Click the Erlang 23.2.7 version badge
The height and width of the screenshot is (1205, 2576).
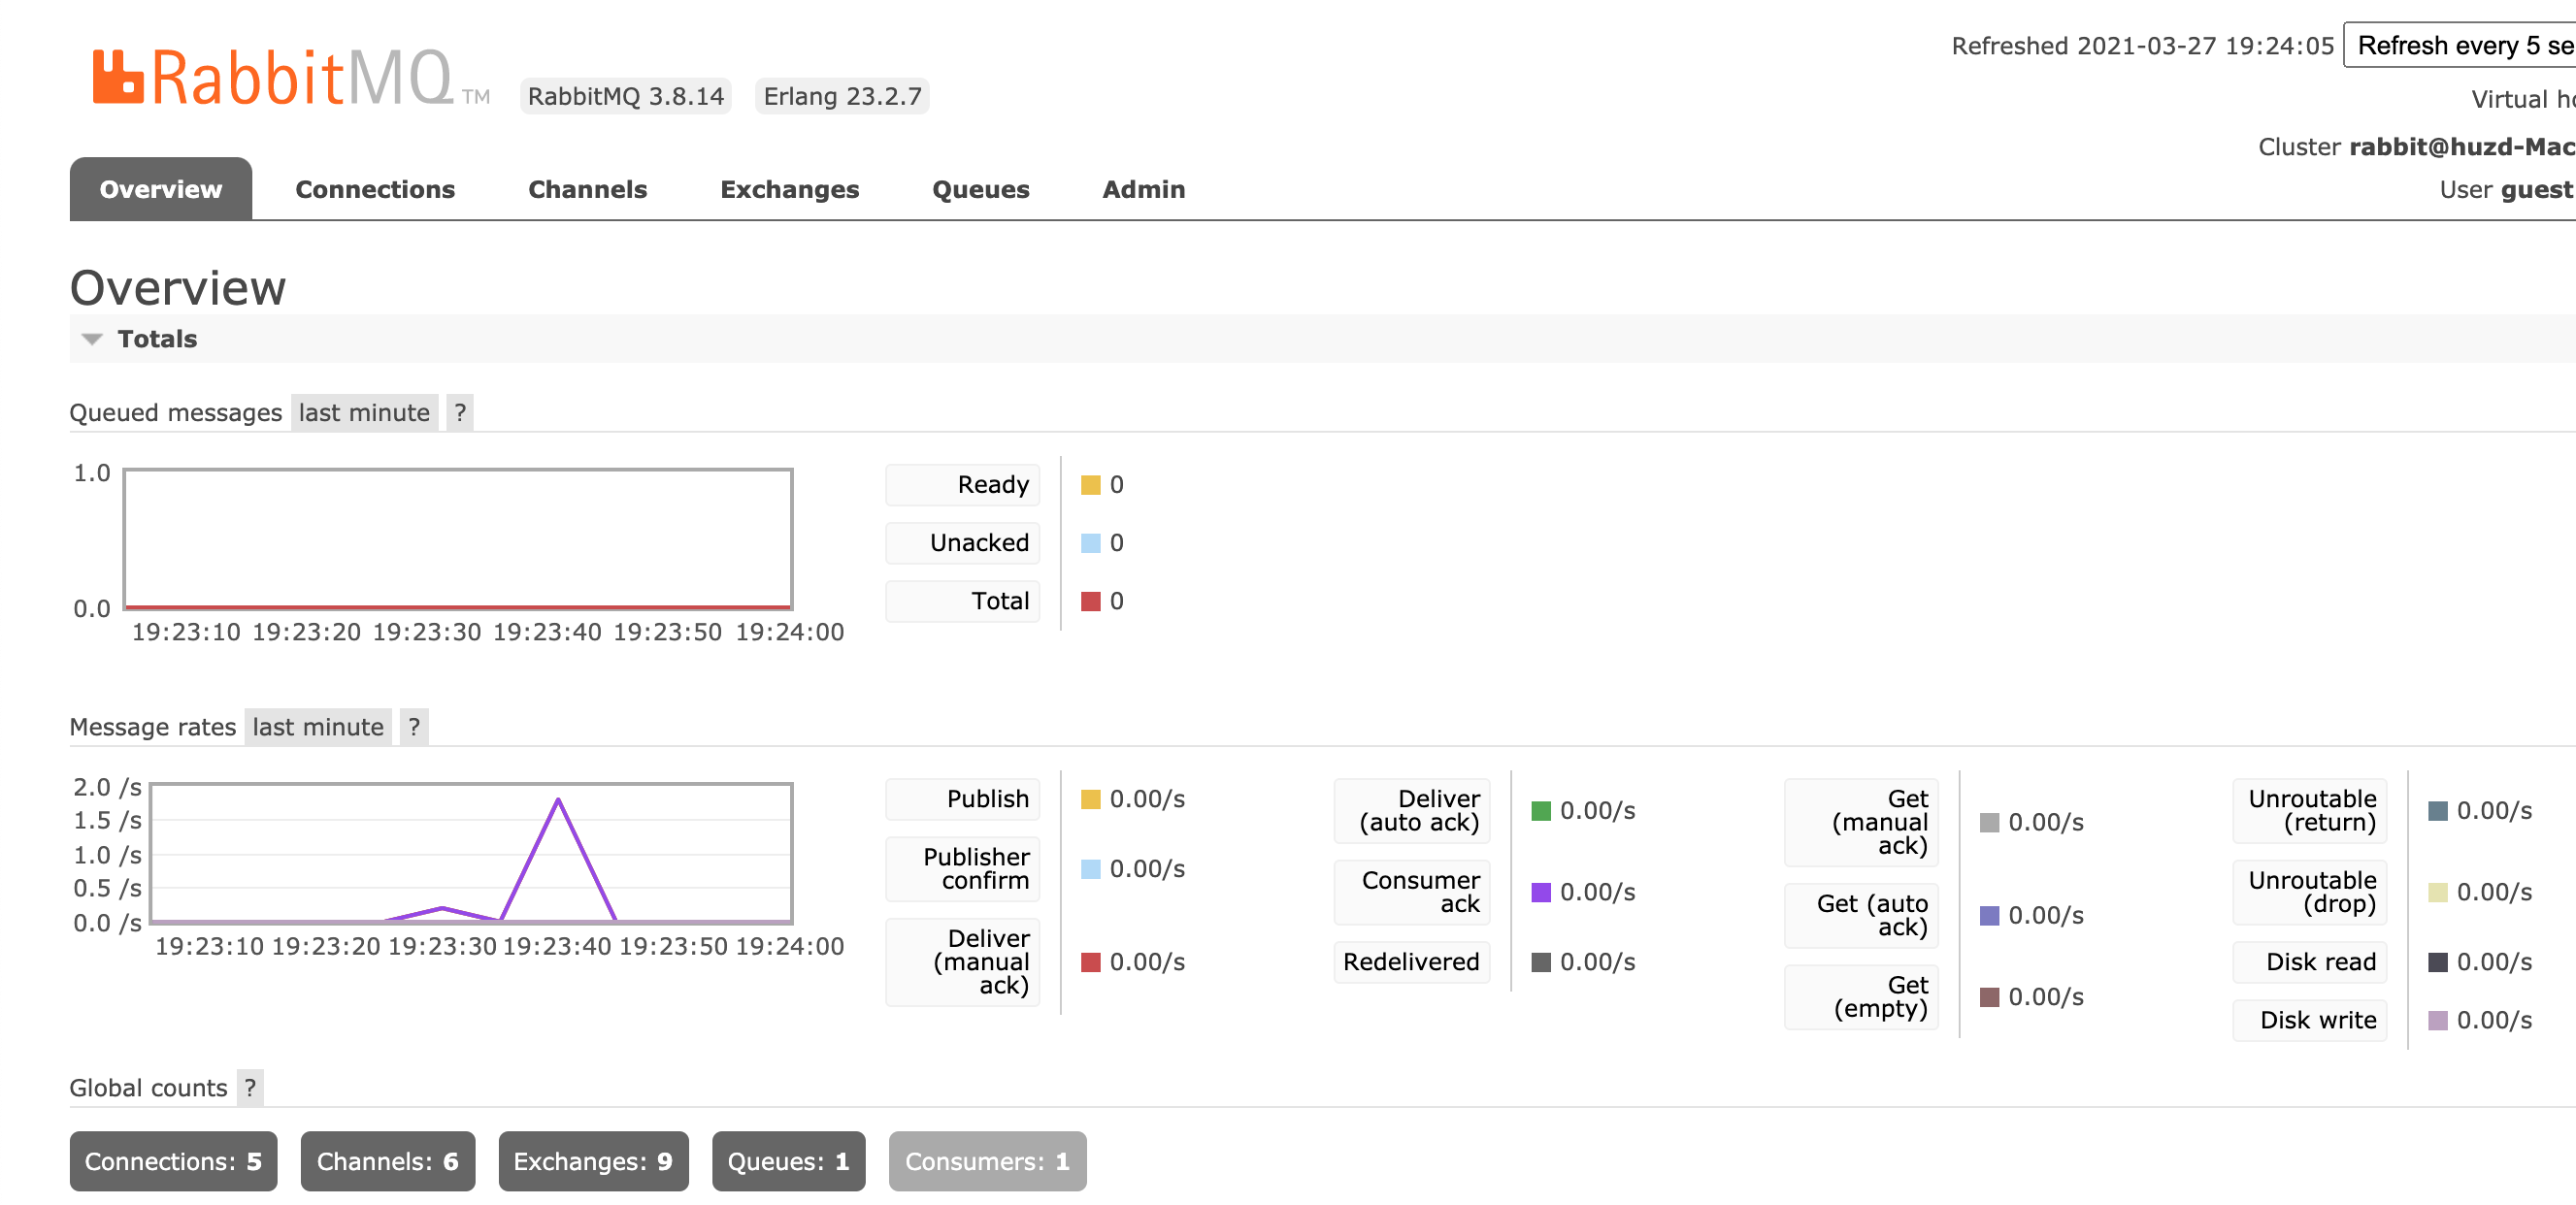coord(842,96)
